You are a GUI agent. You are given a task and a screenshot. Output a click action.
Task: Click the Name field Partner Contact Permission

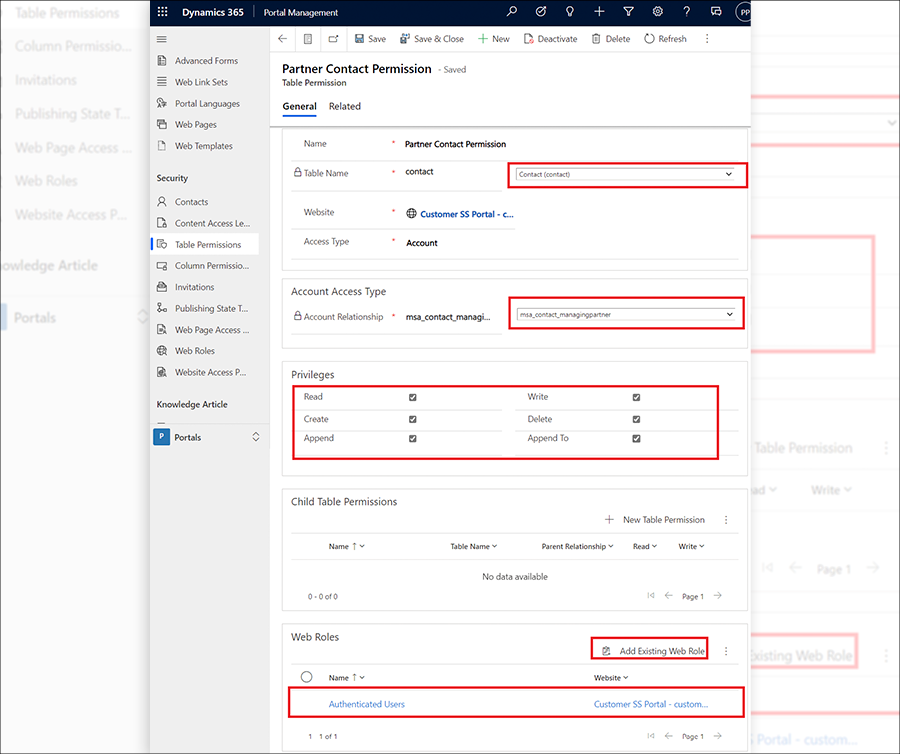click(x=455, y=144)
